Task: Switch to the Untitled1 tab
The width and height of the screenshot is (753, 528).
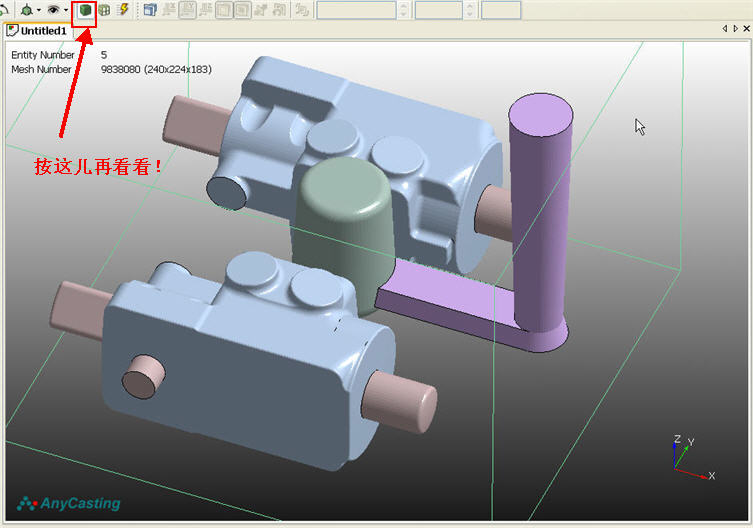Action: tap(37, 31)
